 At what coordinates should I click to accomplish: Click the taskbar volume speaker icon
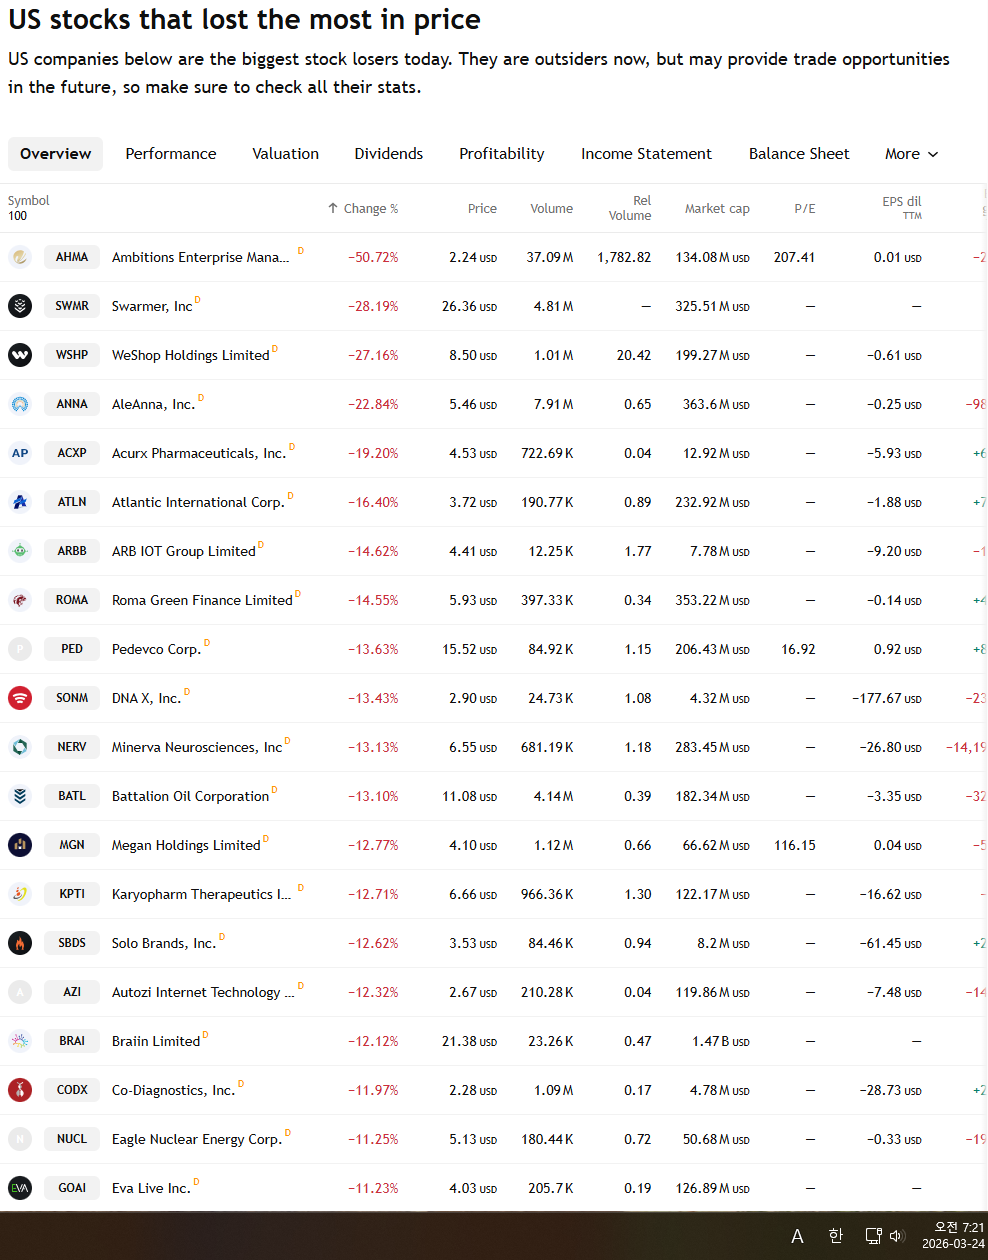(897, 1236)
